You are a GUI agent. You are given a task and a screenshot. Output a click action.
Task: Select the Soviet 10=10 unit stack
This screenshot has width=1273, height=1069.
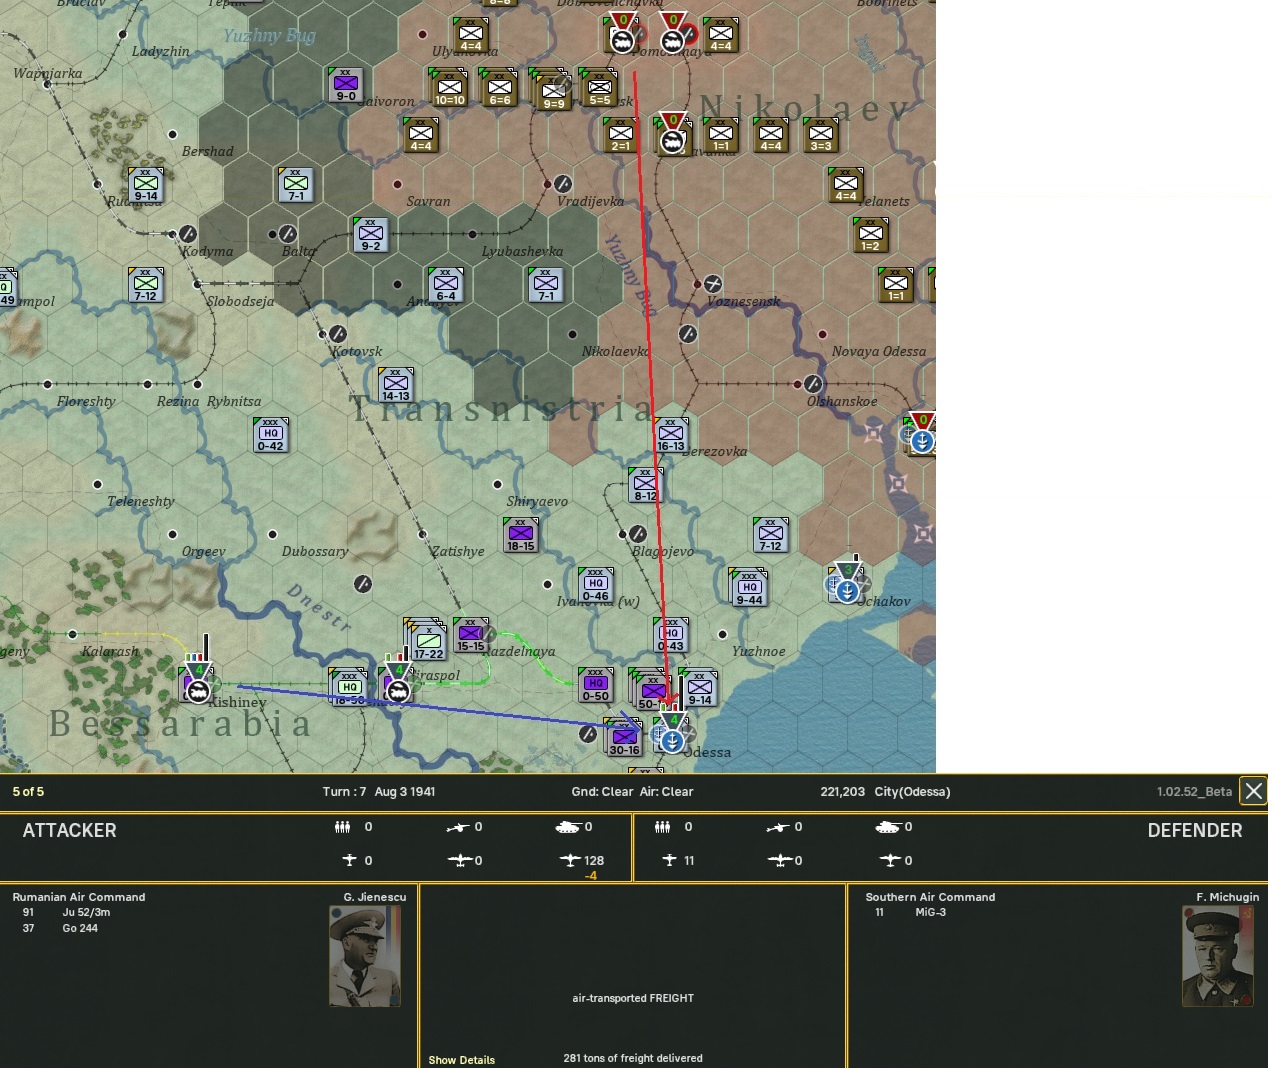[x=450, y=88]
